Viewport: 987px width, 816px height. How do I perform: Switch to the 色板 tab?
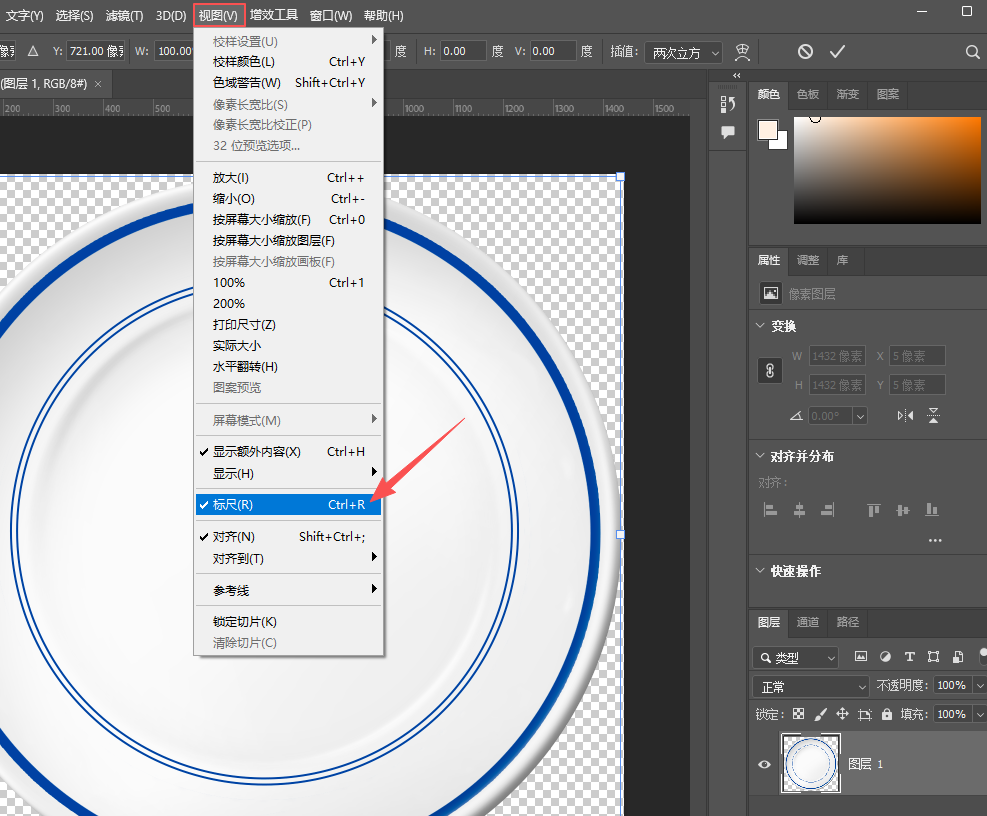pyautogui.click(x=808, y=94)
